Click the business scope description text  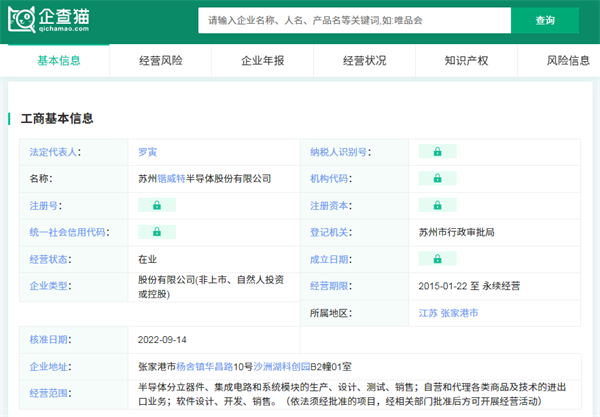click(352, 394)
